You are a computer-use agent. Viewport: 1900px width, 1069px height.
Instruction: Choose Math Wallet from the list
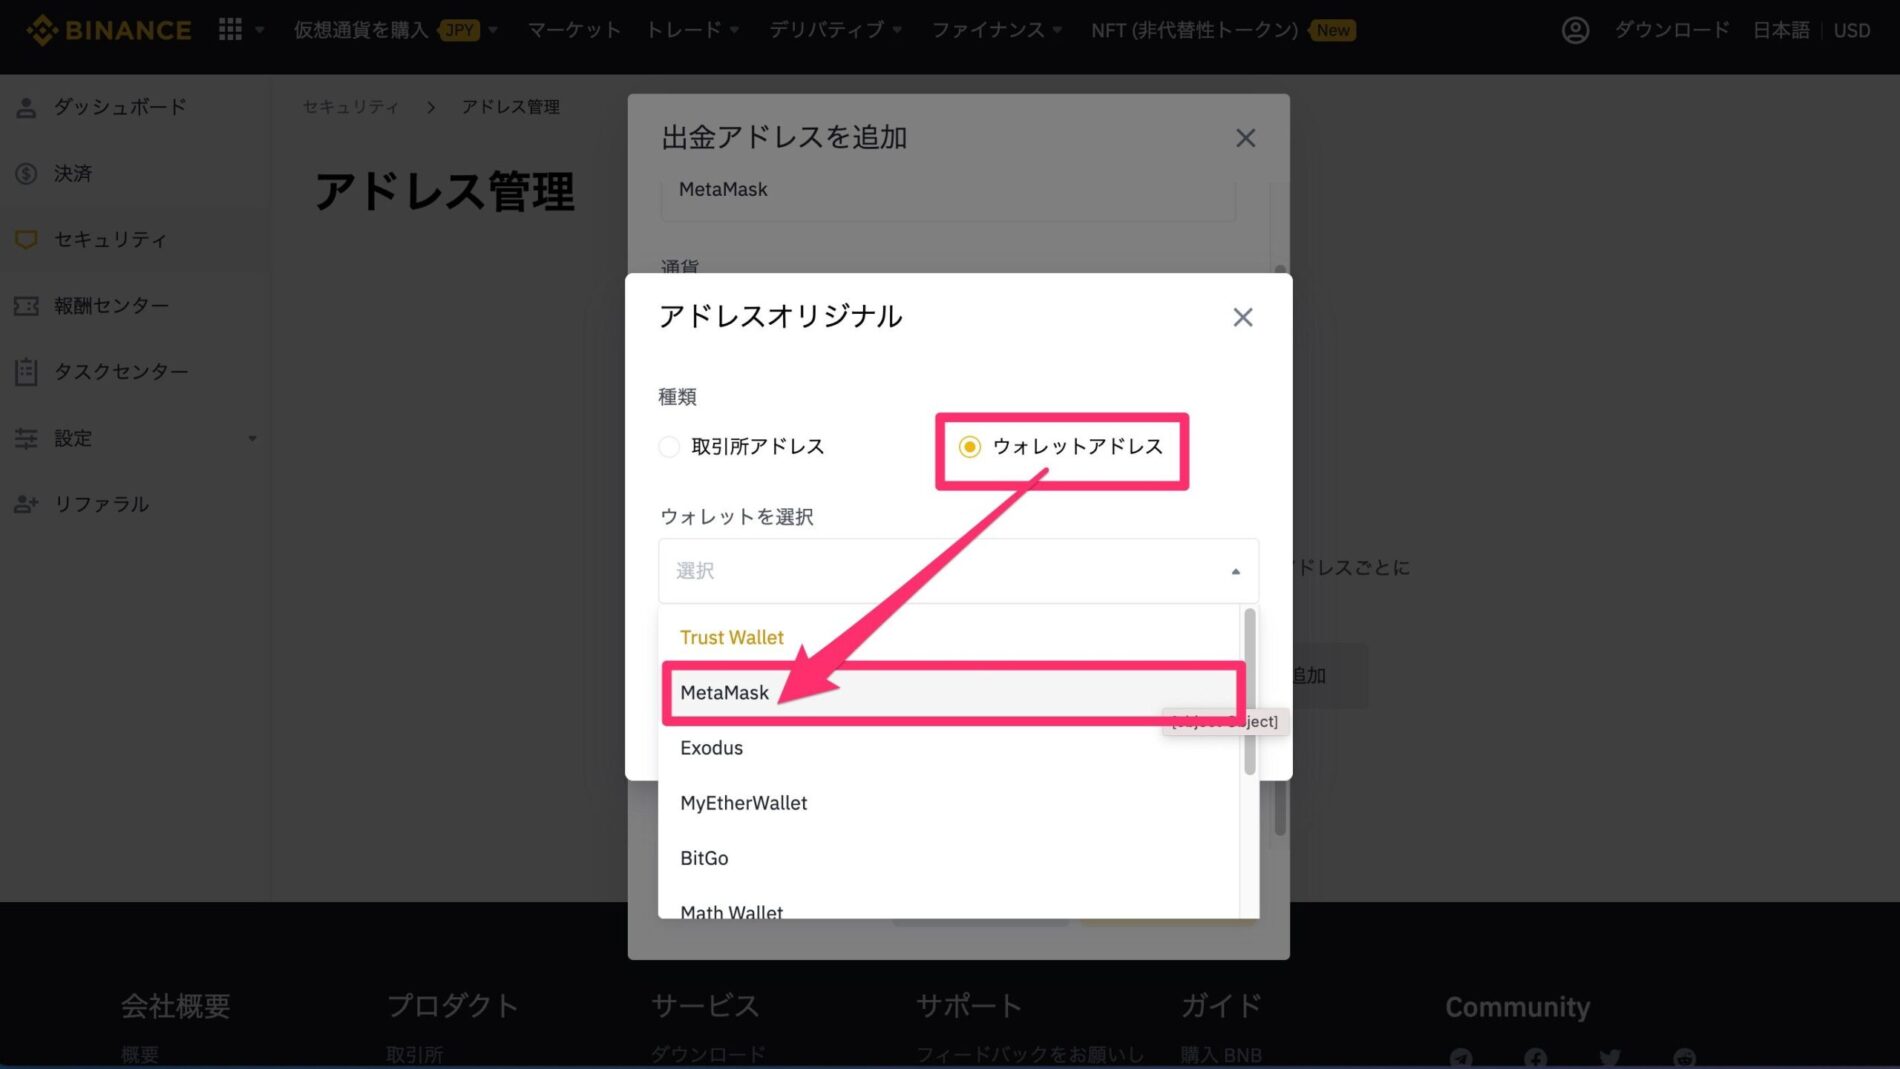[948, 908]
